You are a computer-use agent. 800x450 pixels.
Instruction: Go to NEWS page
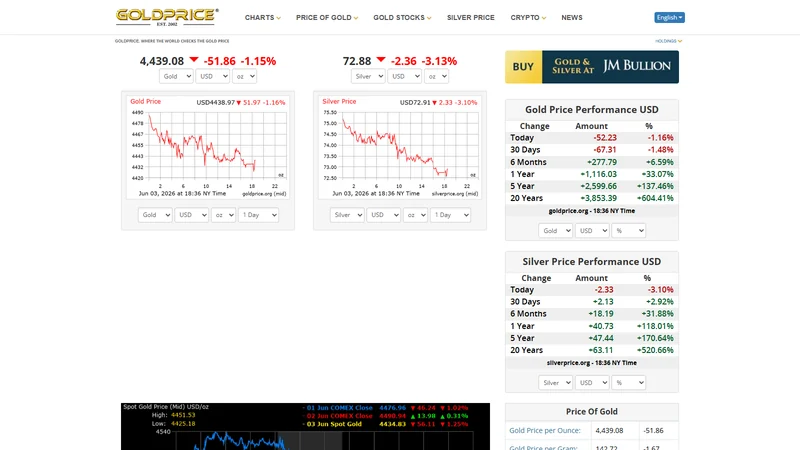point(571,17)
